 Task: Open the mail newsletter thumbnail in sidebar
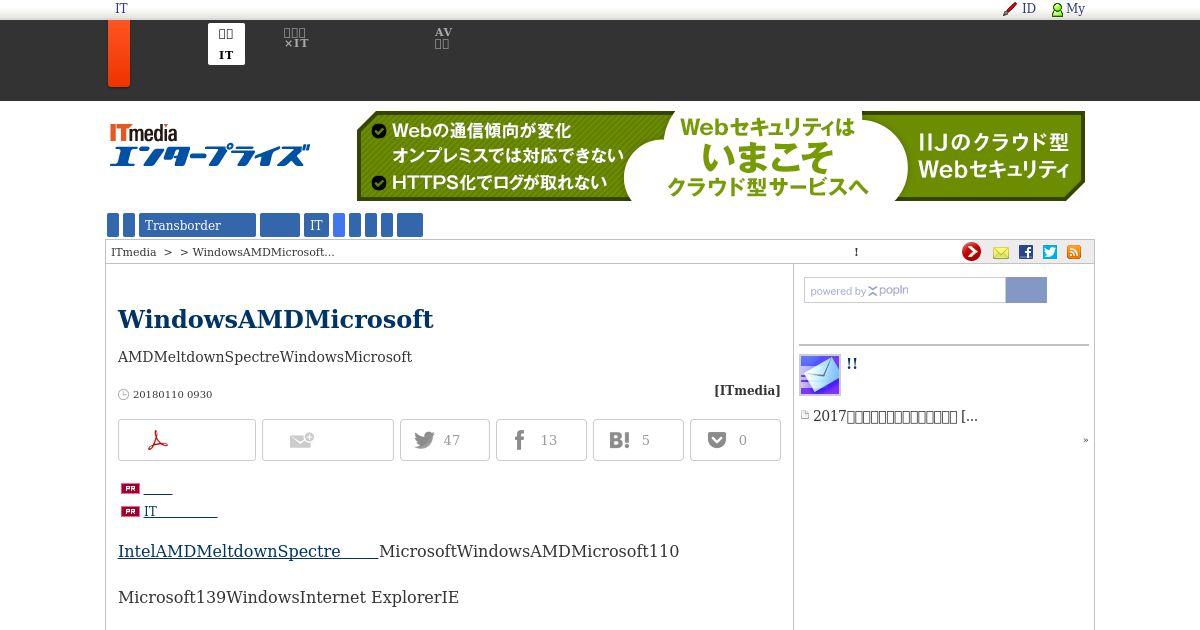point(820,375)
